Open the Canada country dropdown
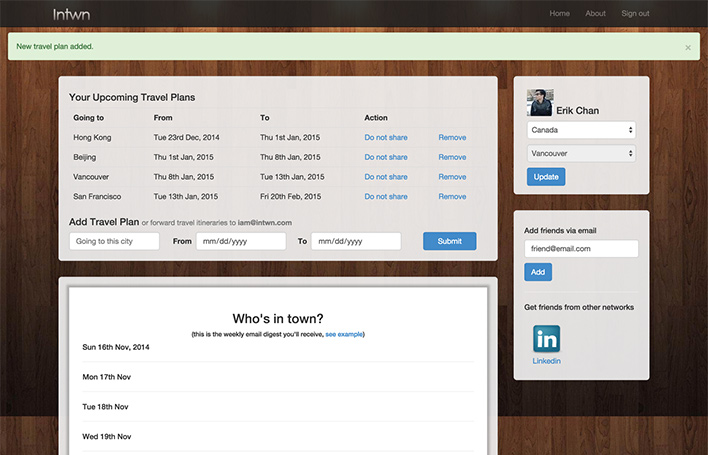 click(581, 130)
